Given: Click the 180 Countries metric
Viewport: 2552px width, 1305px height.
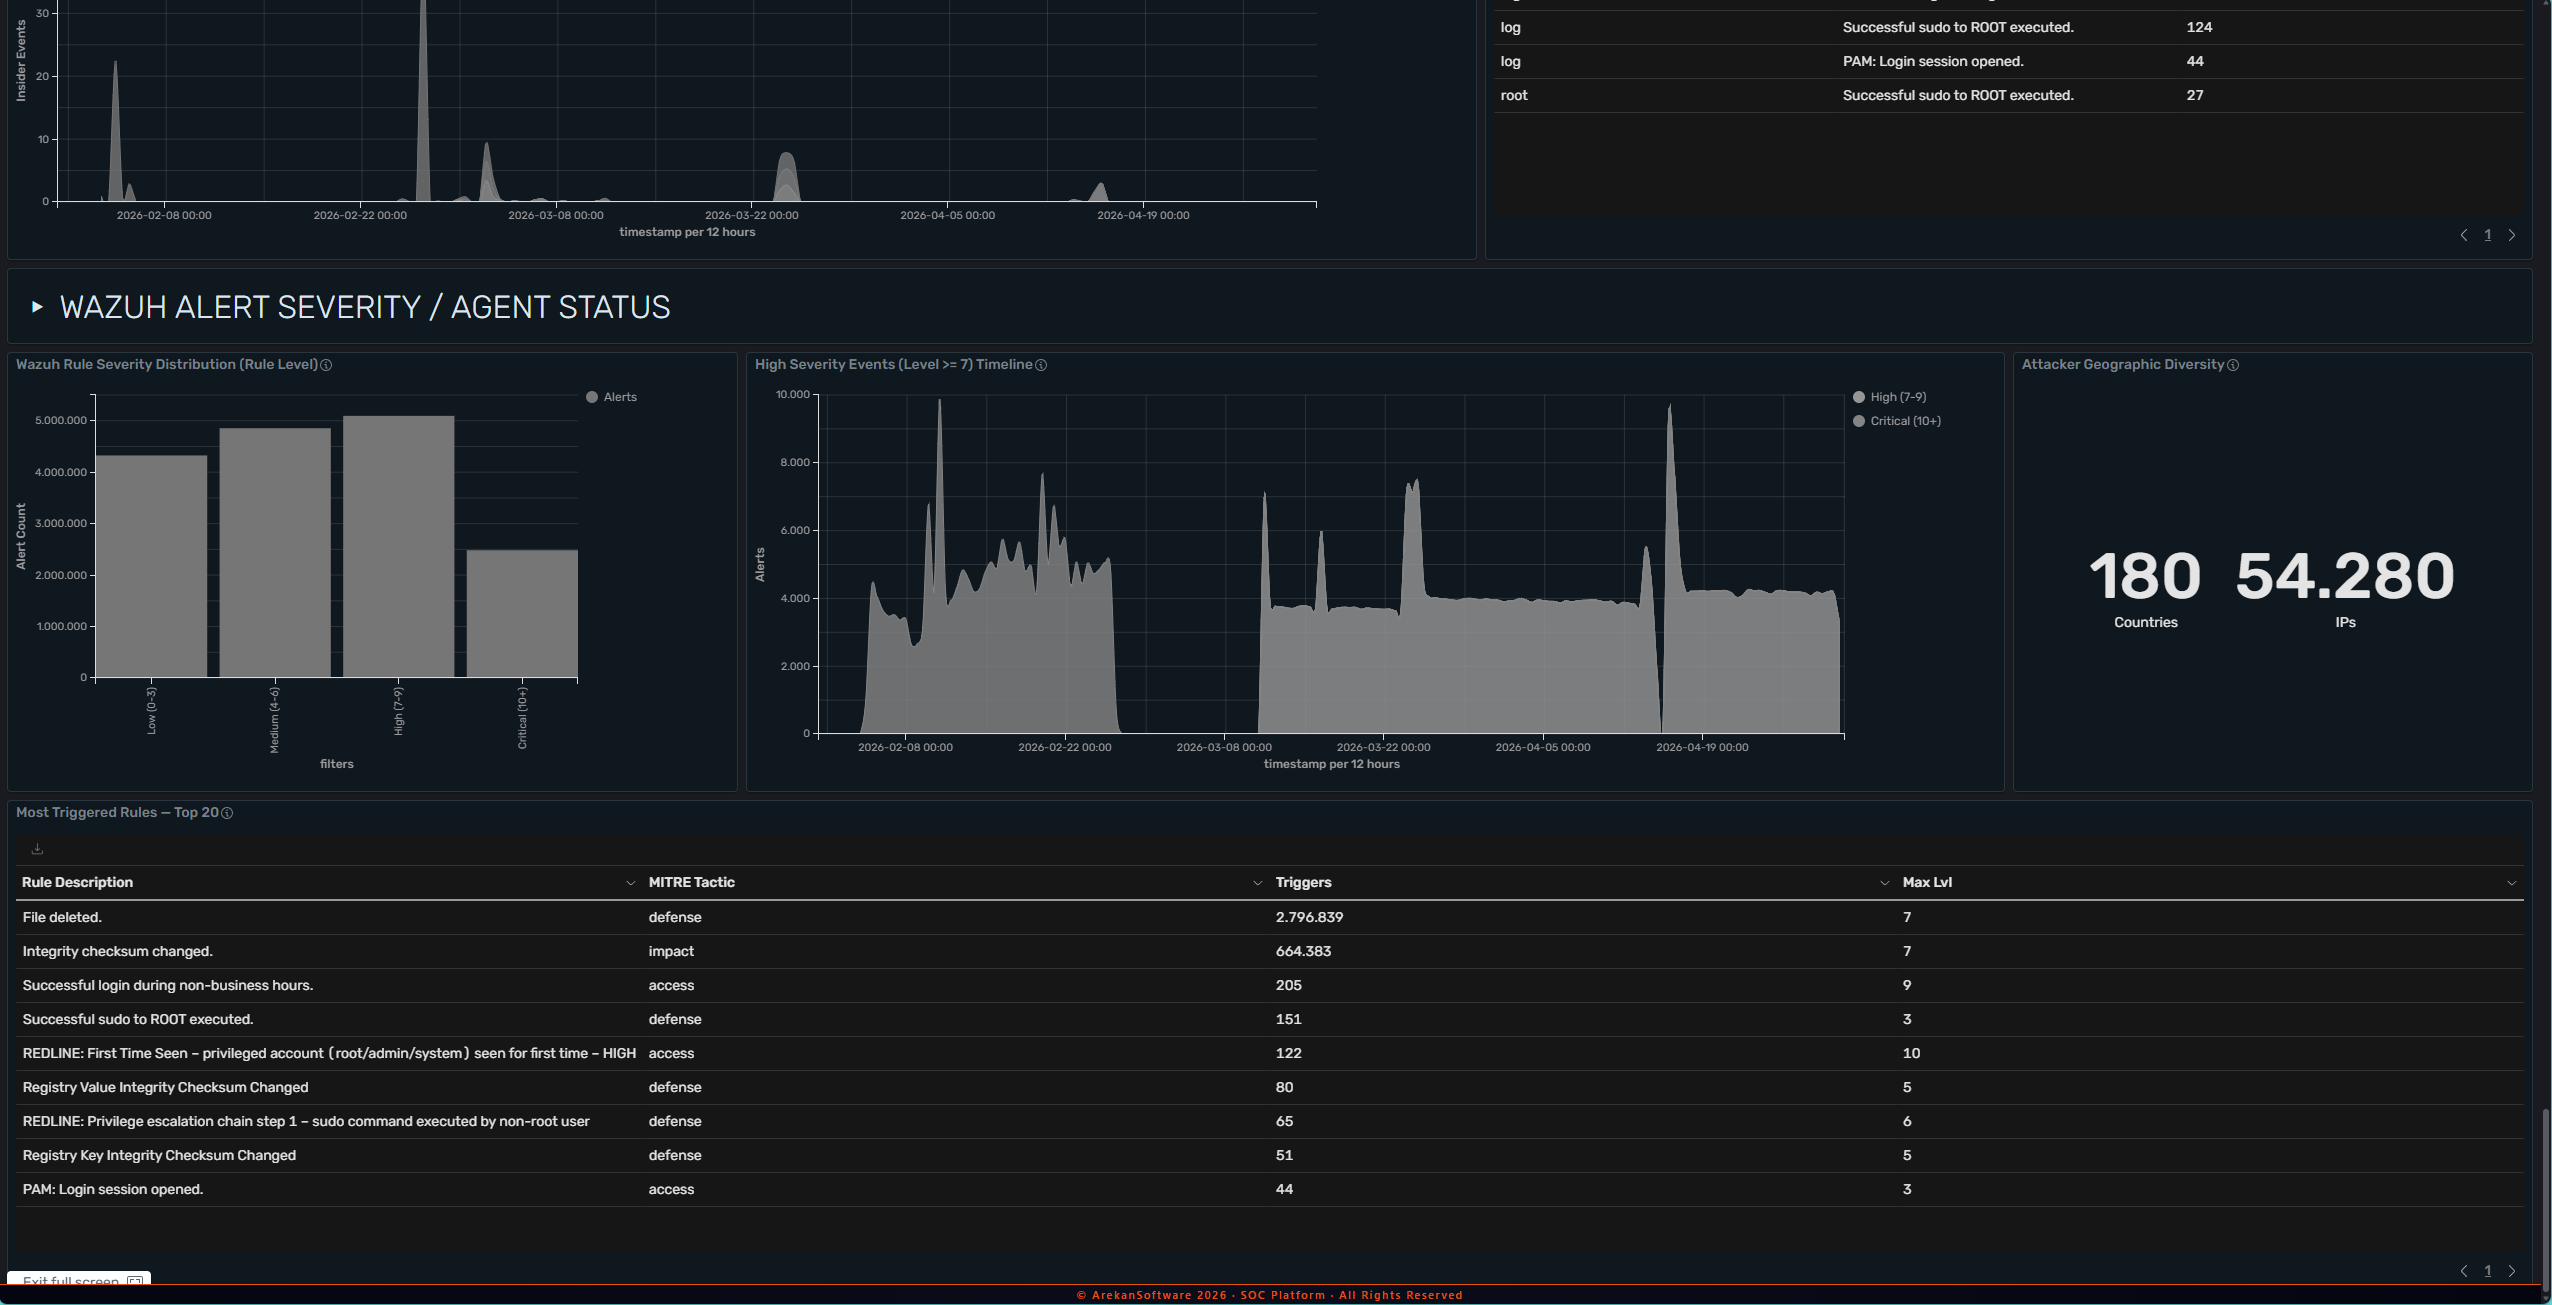Looking at the screenshot, I should 2145,588.
